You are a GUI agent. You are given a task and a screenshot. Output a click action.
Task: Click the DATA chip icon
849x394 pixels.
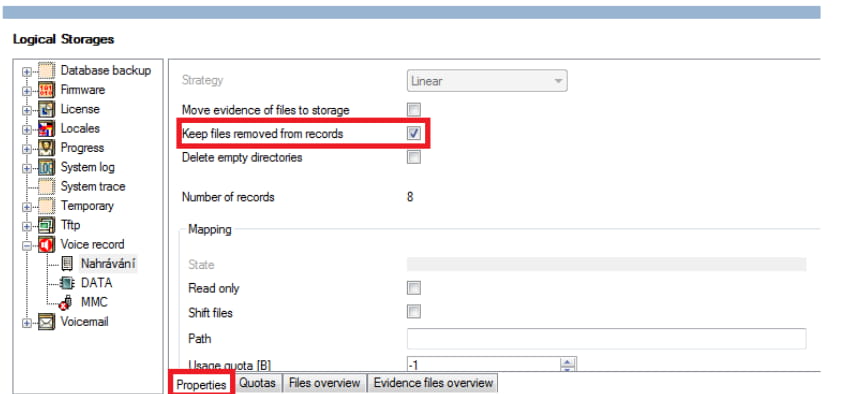pyautogui.click(x=68, y=283)
